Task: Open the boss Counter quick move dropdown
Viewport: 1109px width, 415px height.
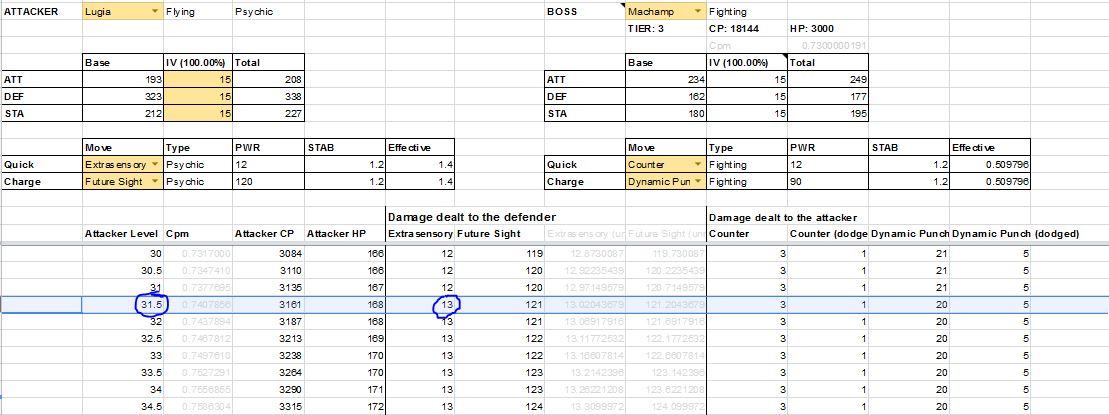Action: (x=695, y=164)
